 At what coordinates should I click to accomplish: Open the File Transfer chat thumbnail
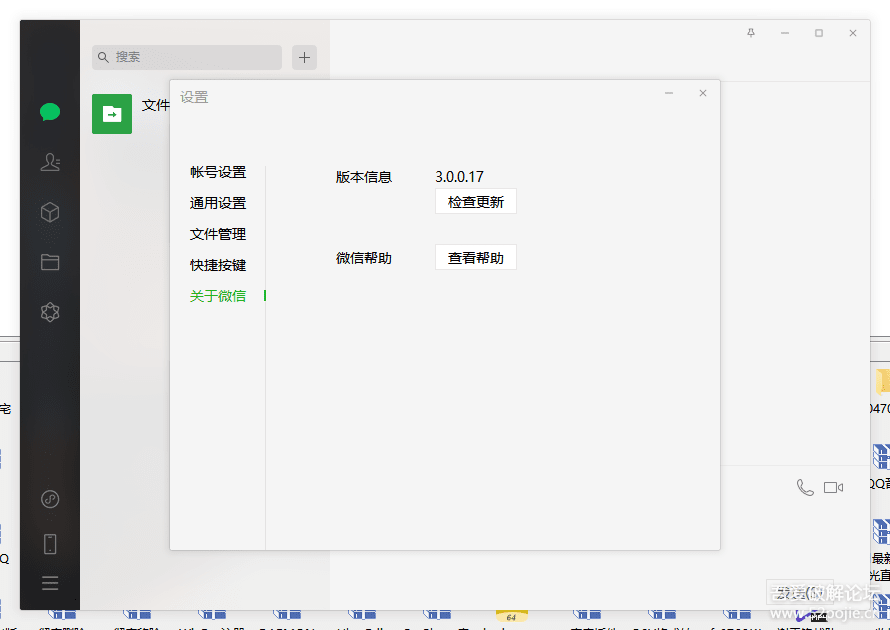click(x=112, y=114)
